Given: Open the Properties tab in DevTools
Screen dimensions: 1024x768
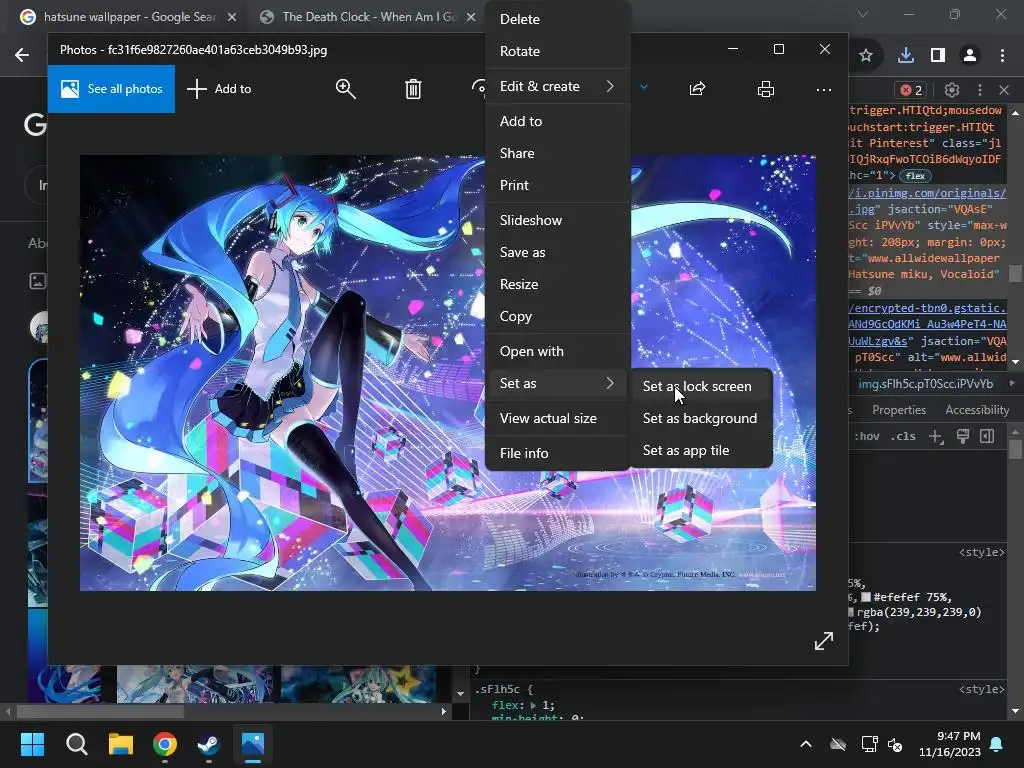Looking at the screenshot, I should [x=899, y=410].
